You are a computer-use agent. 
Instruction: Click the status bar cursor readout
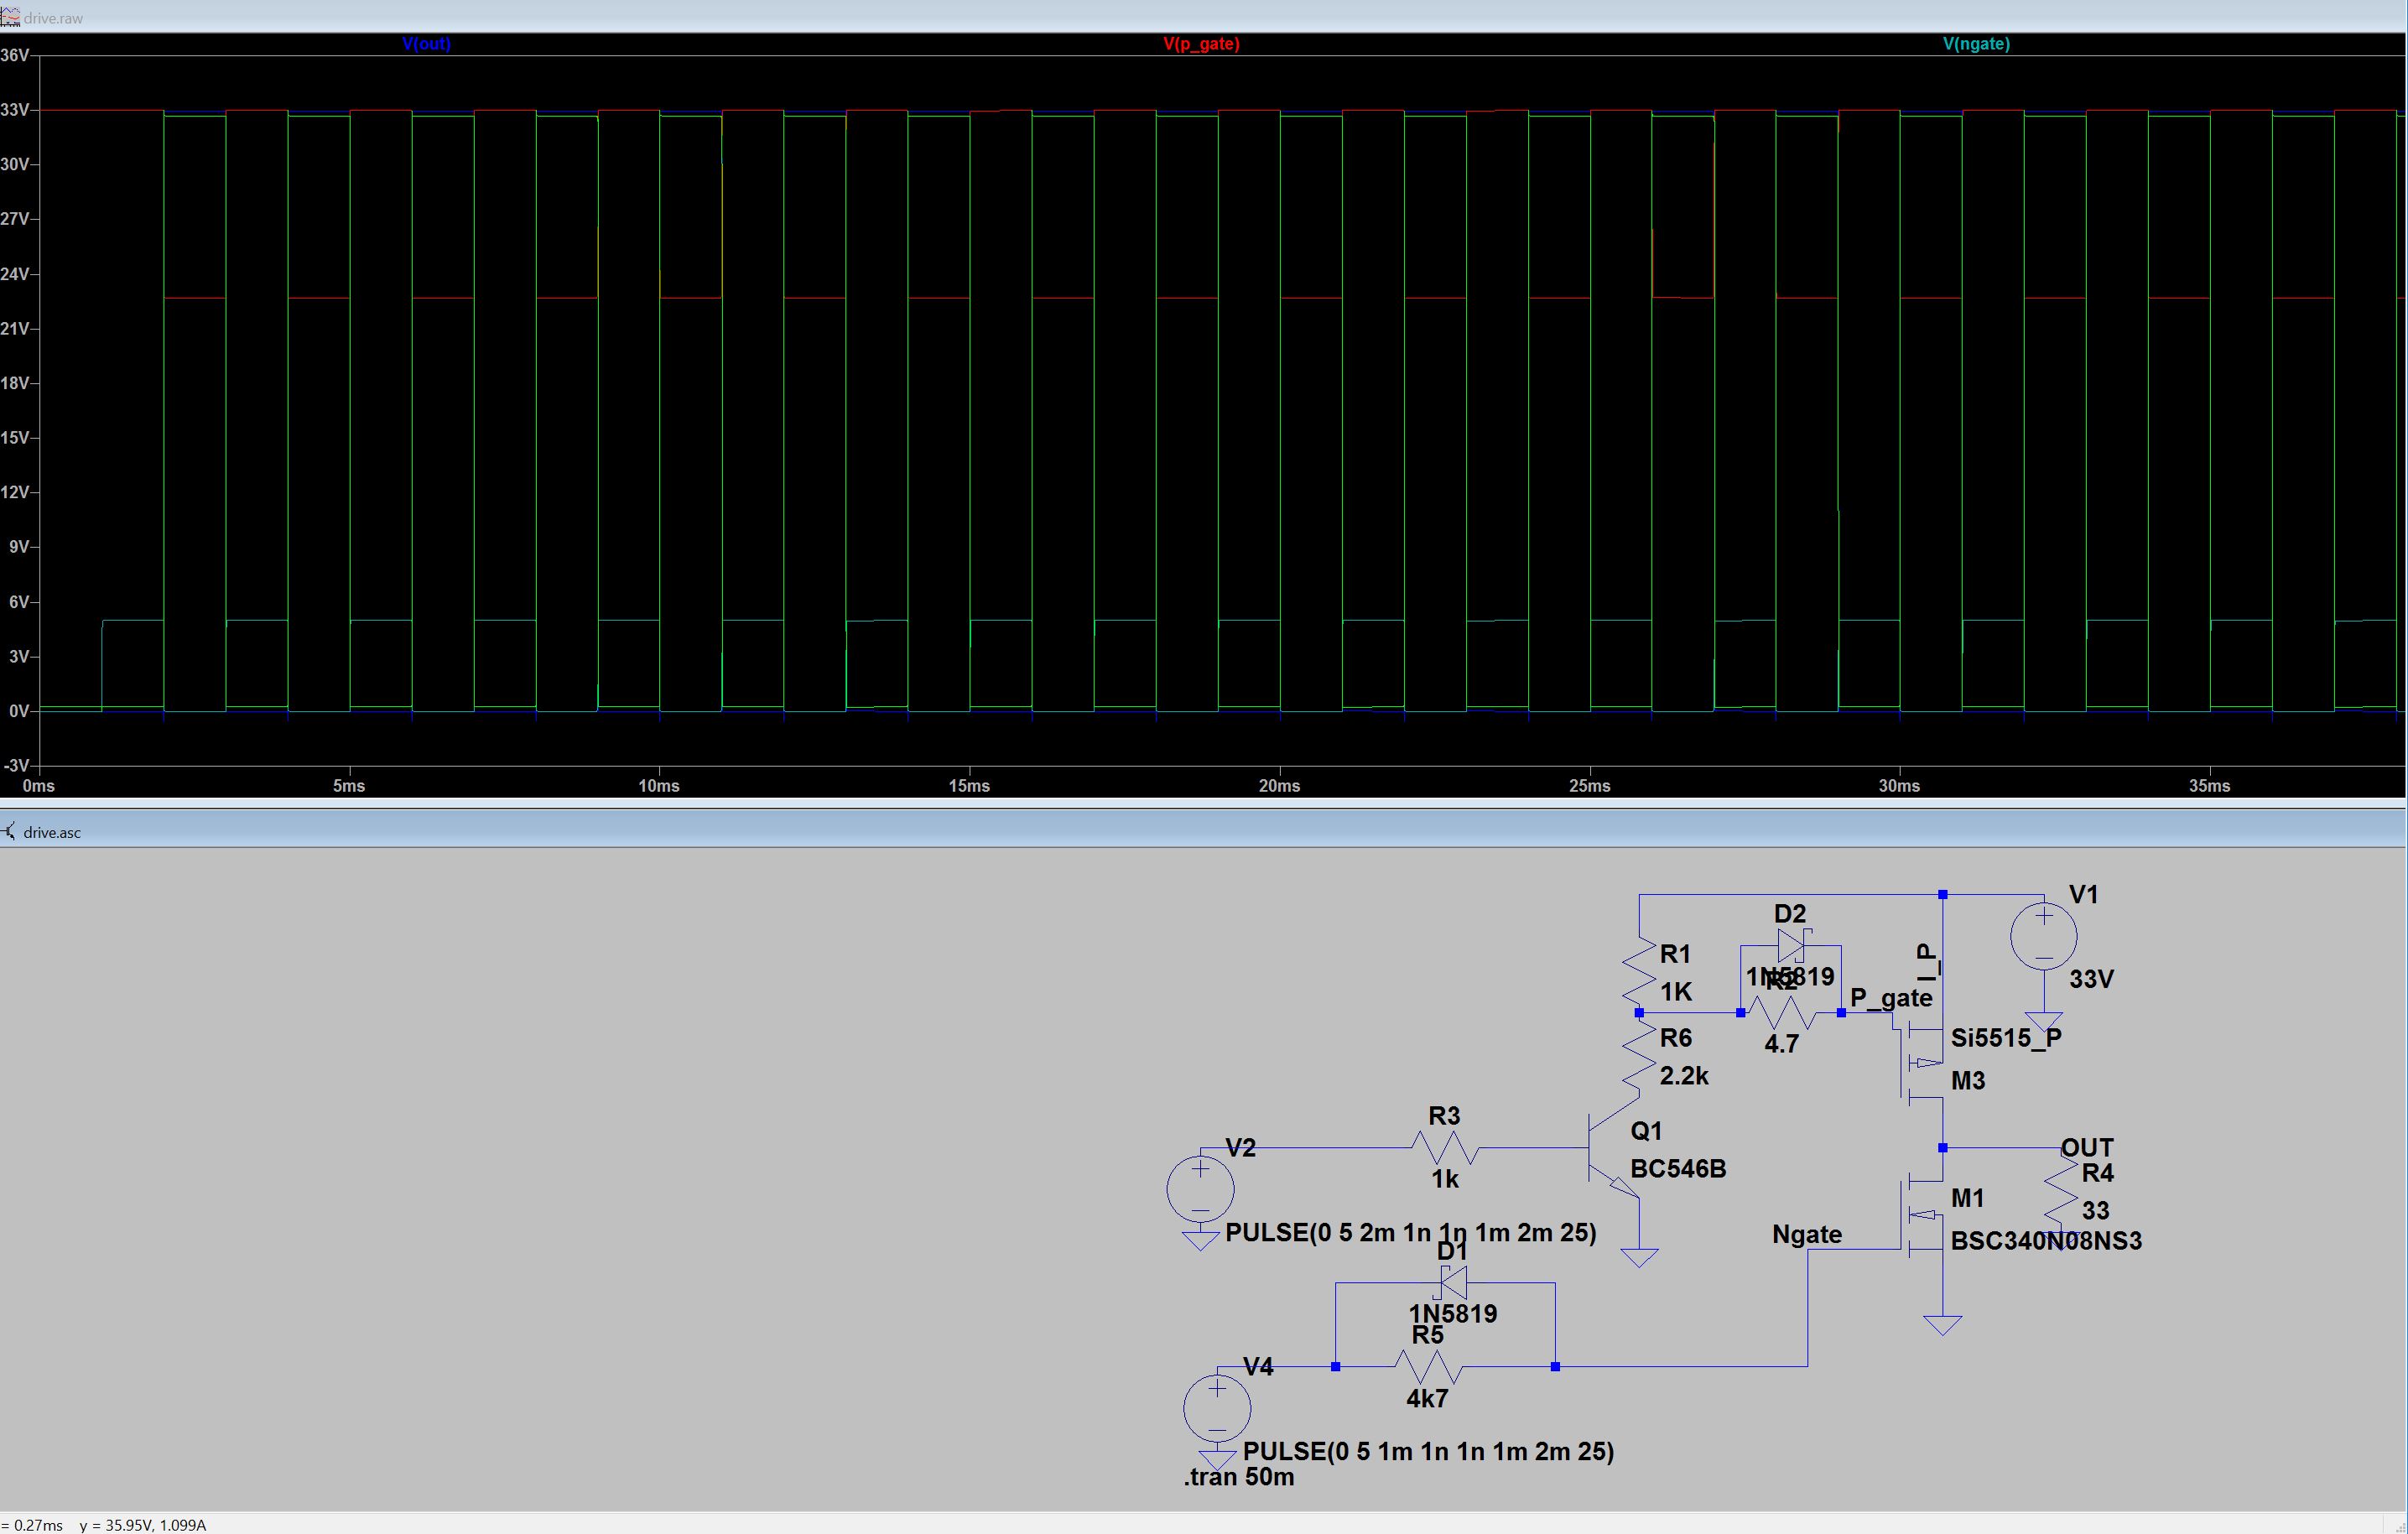tap(103, 1525)
